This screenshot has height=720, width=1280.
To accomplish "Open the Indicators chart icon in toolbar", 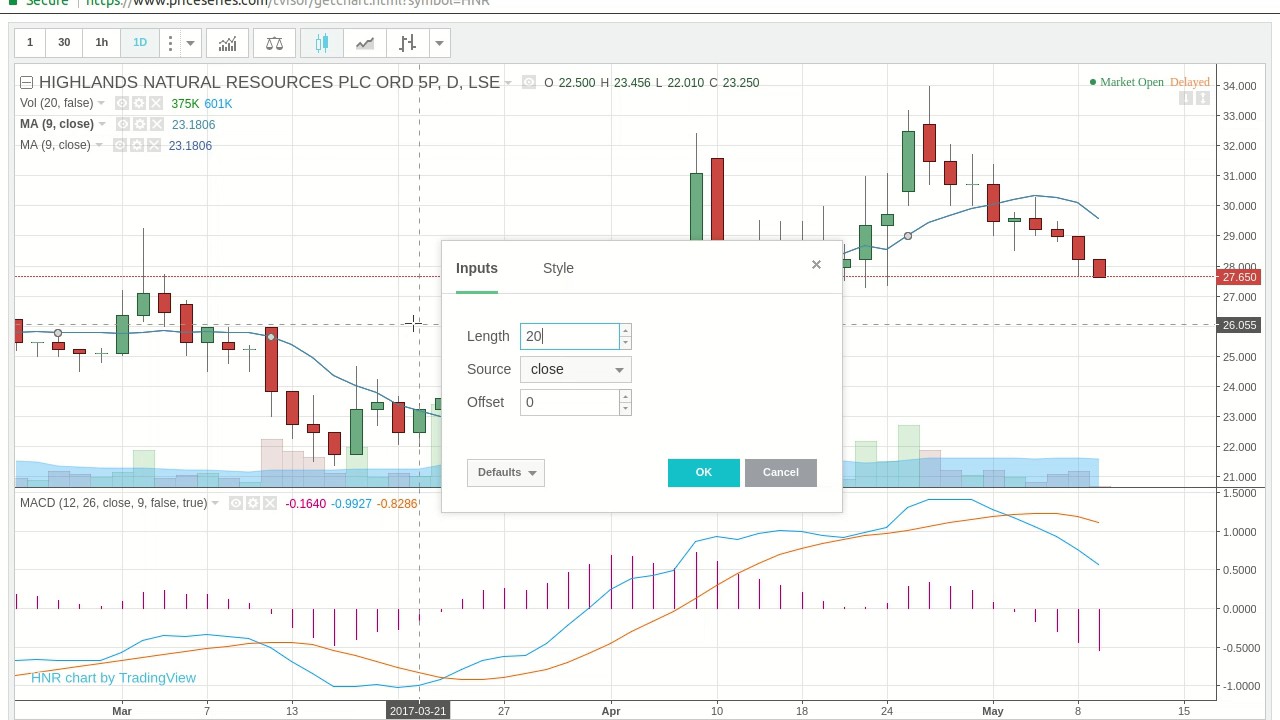I will [x=228, y=43].
